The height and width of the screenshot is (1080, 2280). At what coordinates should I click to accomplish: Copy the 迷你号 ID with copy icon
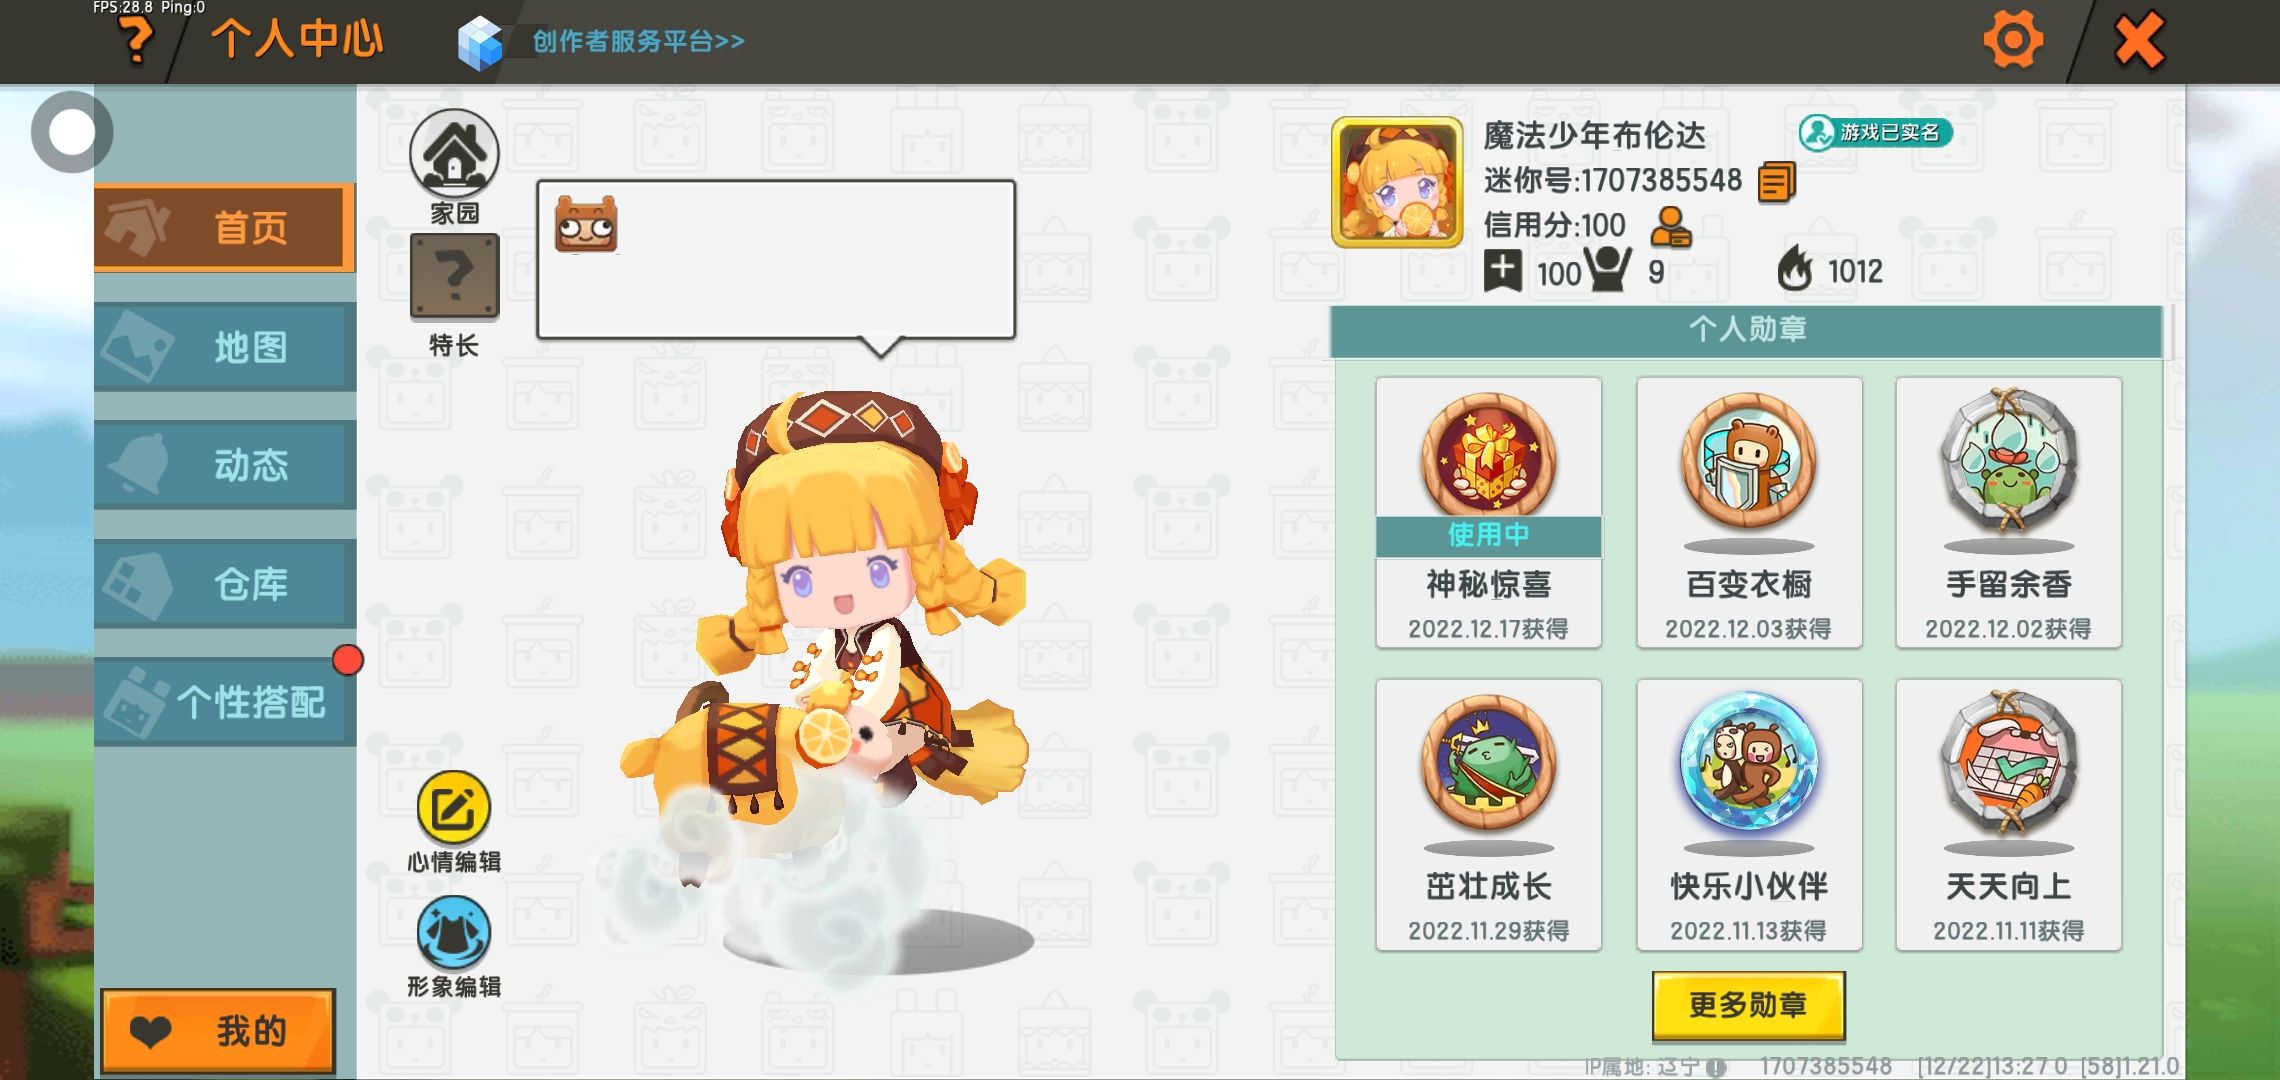click(1777, 182)
